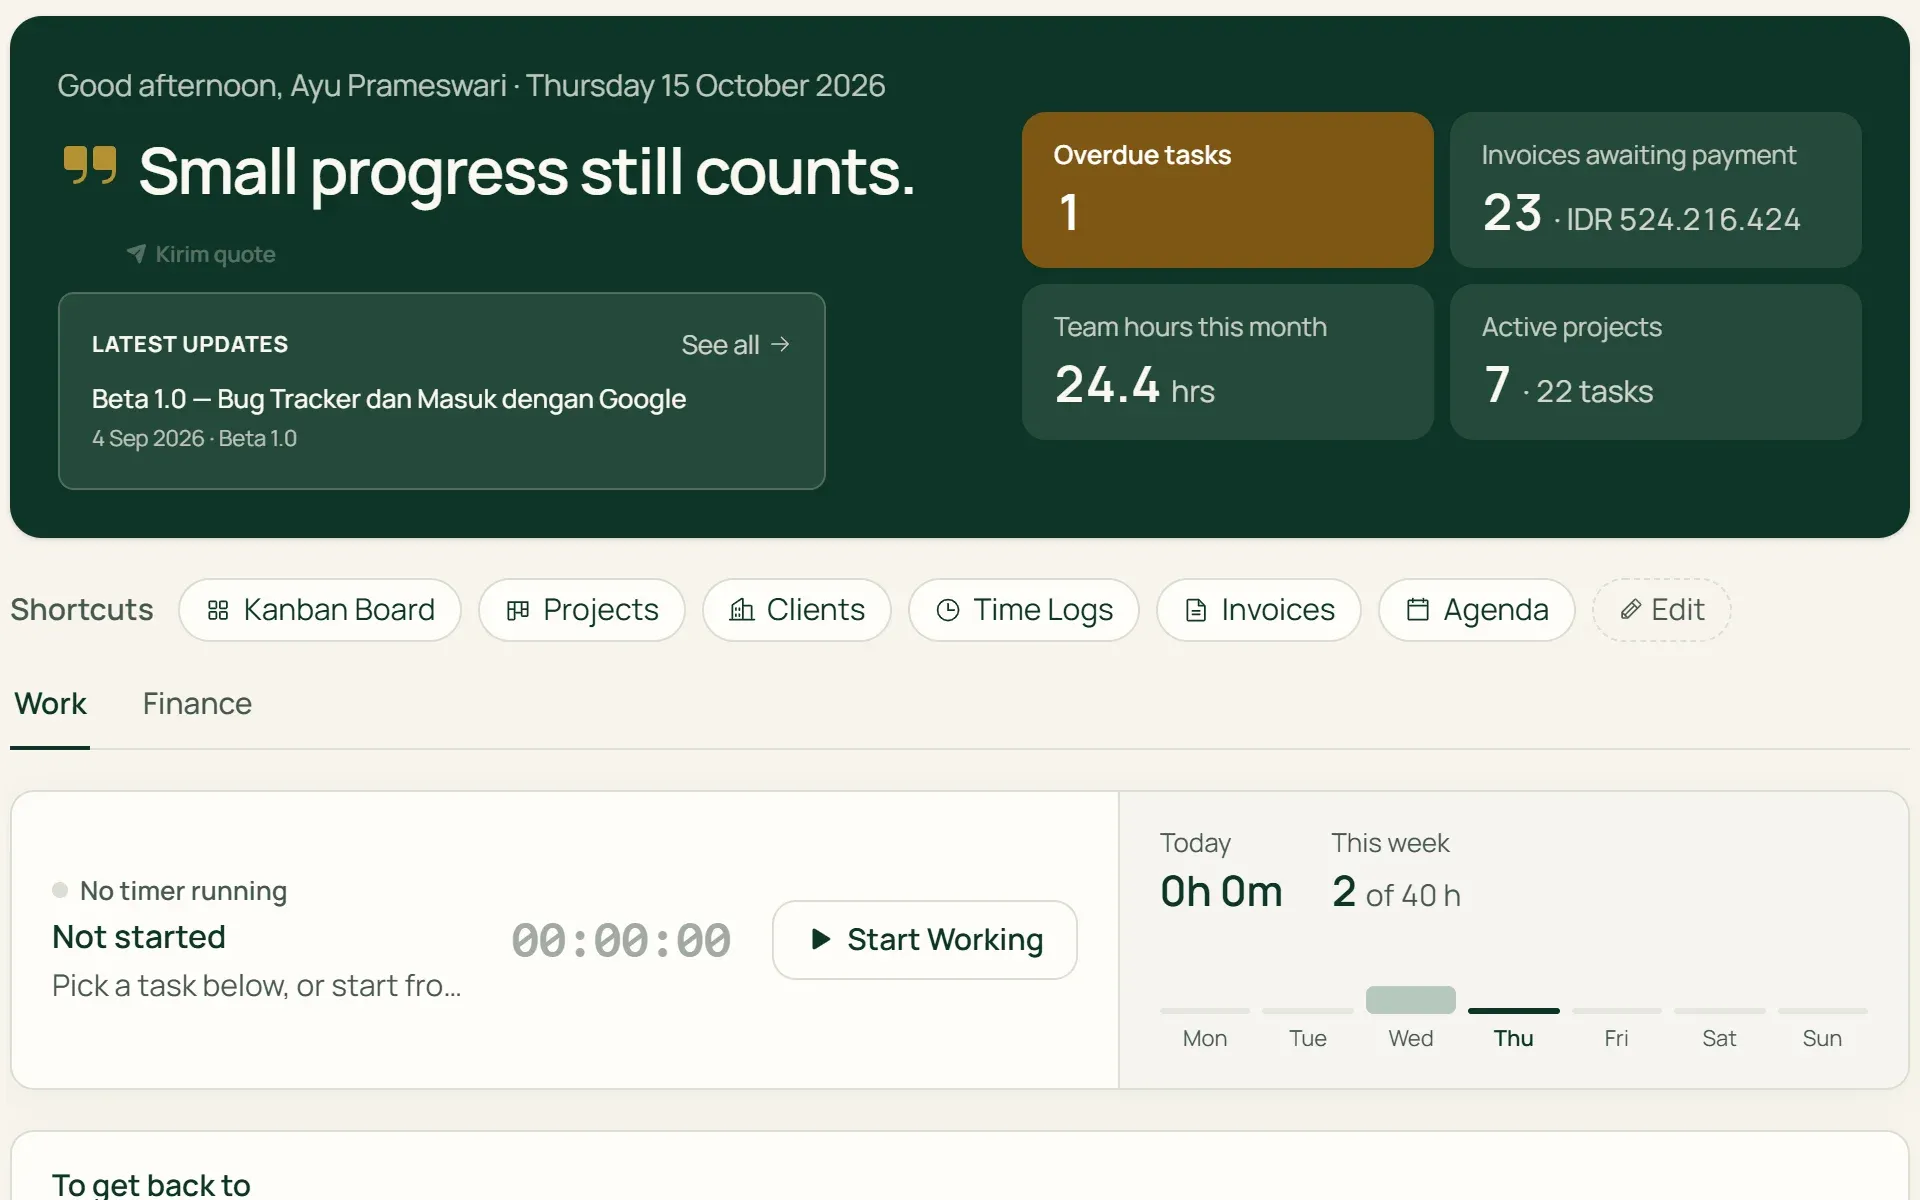1920x1200 pixels.
Task: Open the Team hours this month card
Action: pos(1228,362)
